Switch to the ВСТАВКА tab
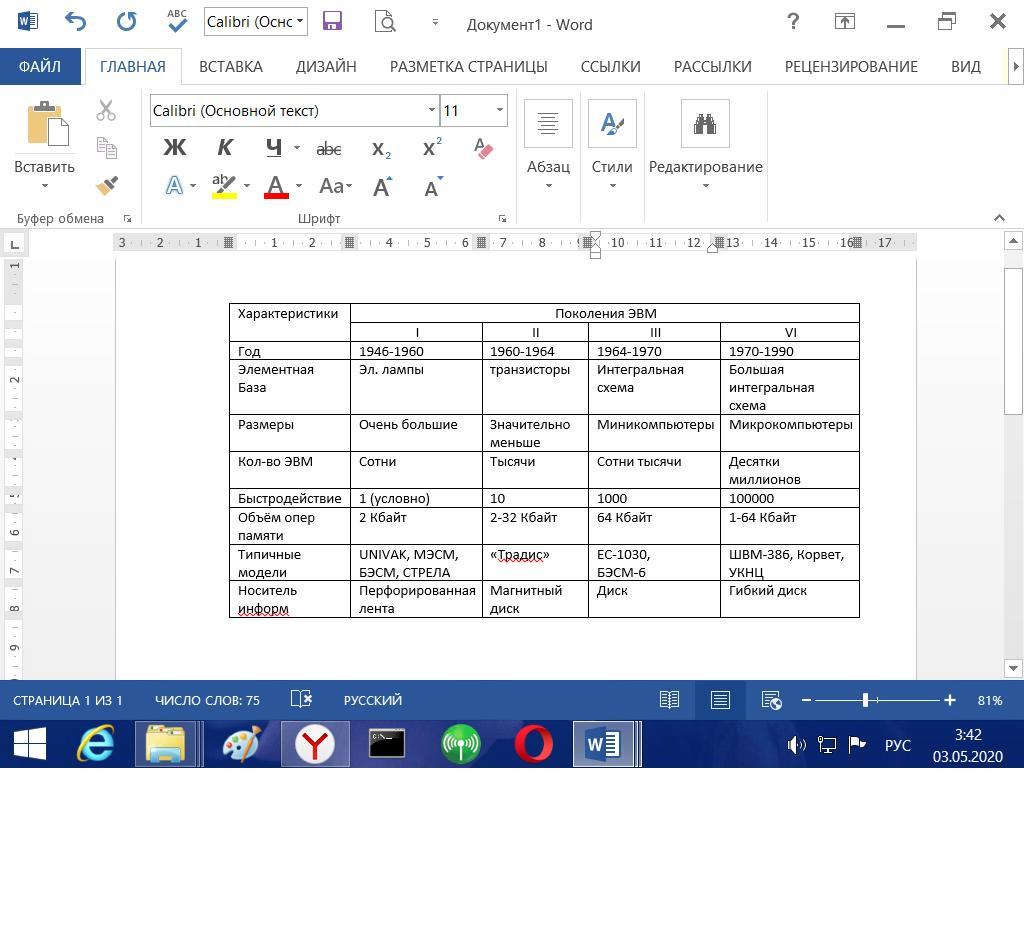Viewport: 1024px width, 928px height. point(230,66)
